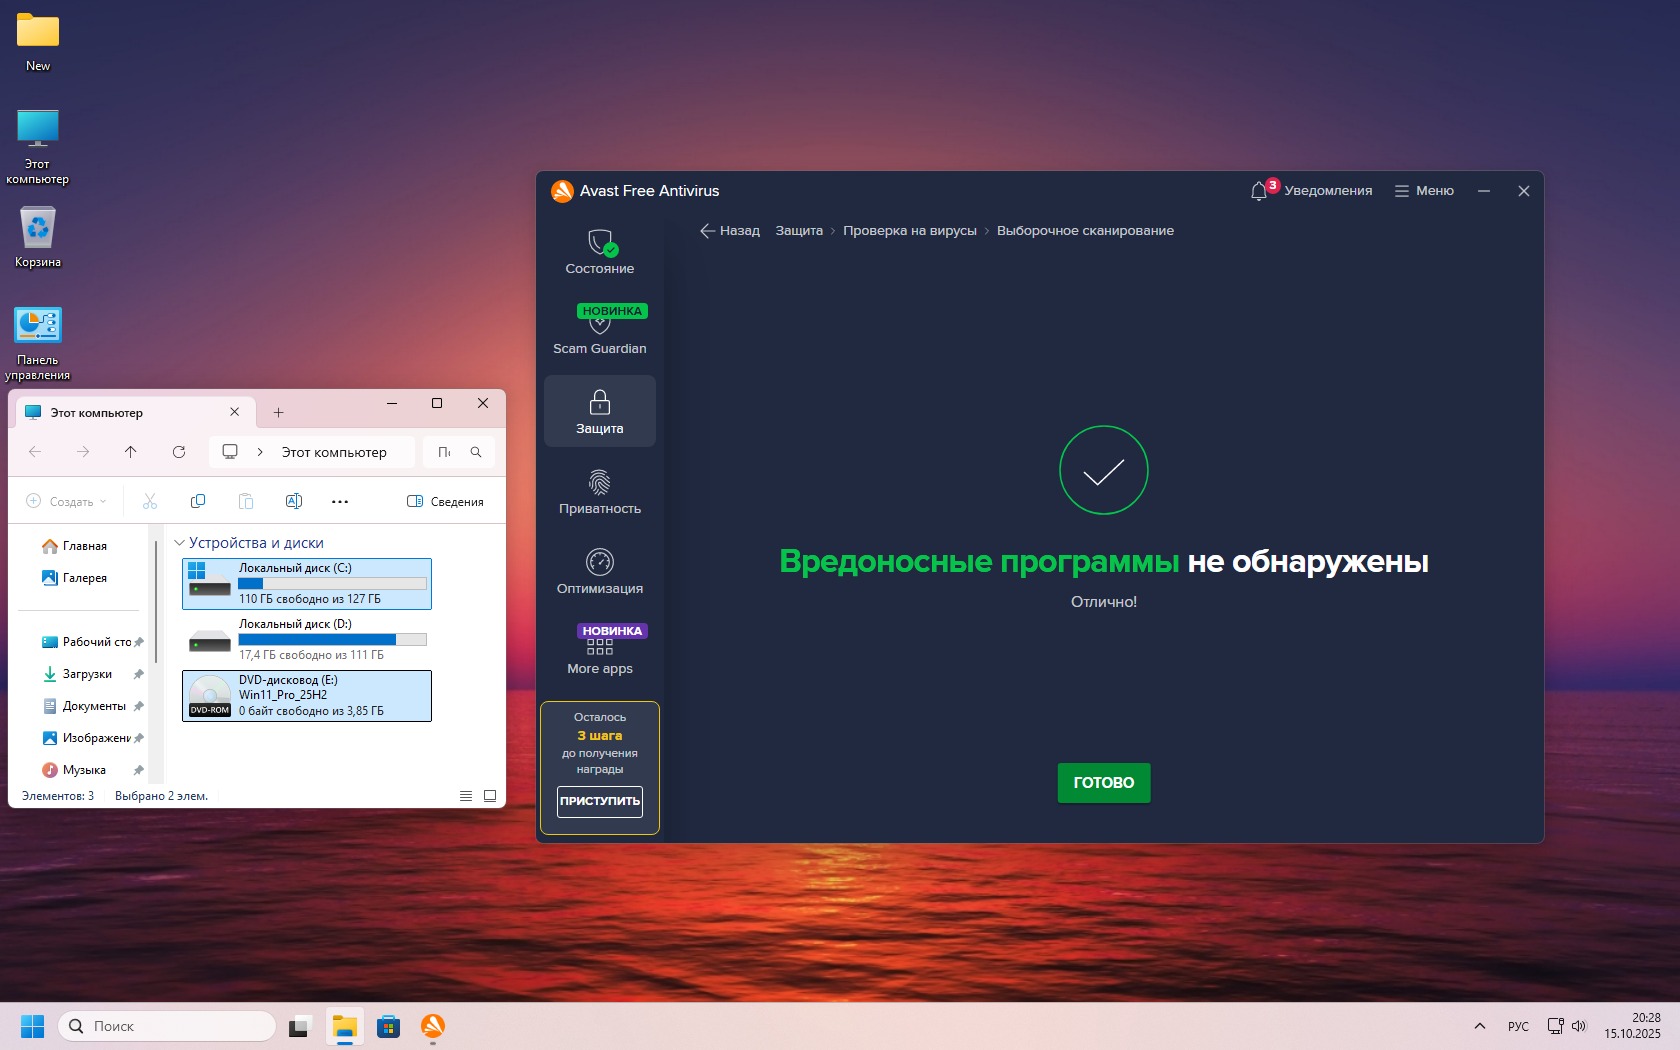Image resolution: width=1680 pixels, height=1050 pixels.
Task: Open the See more (…) toolbar menu
Action: pos(340,501)
